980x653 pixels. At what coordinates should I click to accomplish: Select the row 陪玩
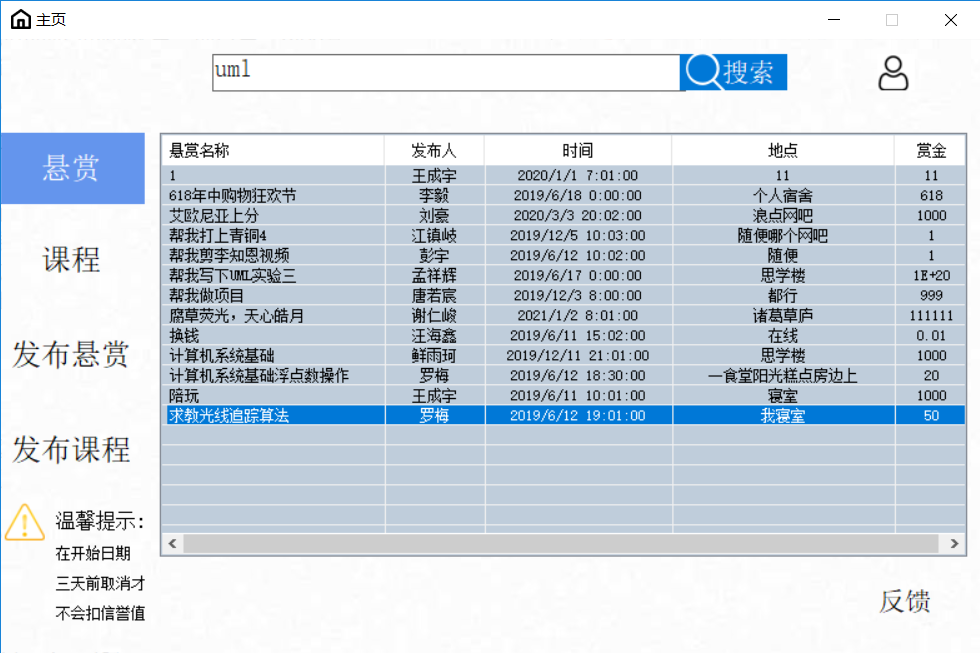[564, 396]
